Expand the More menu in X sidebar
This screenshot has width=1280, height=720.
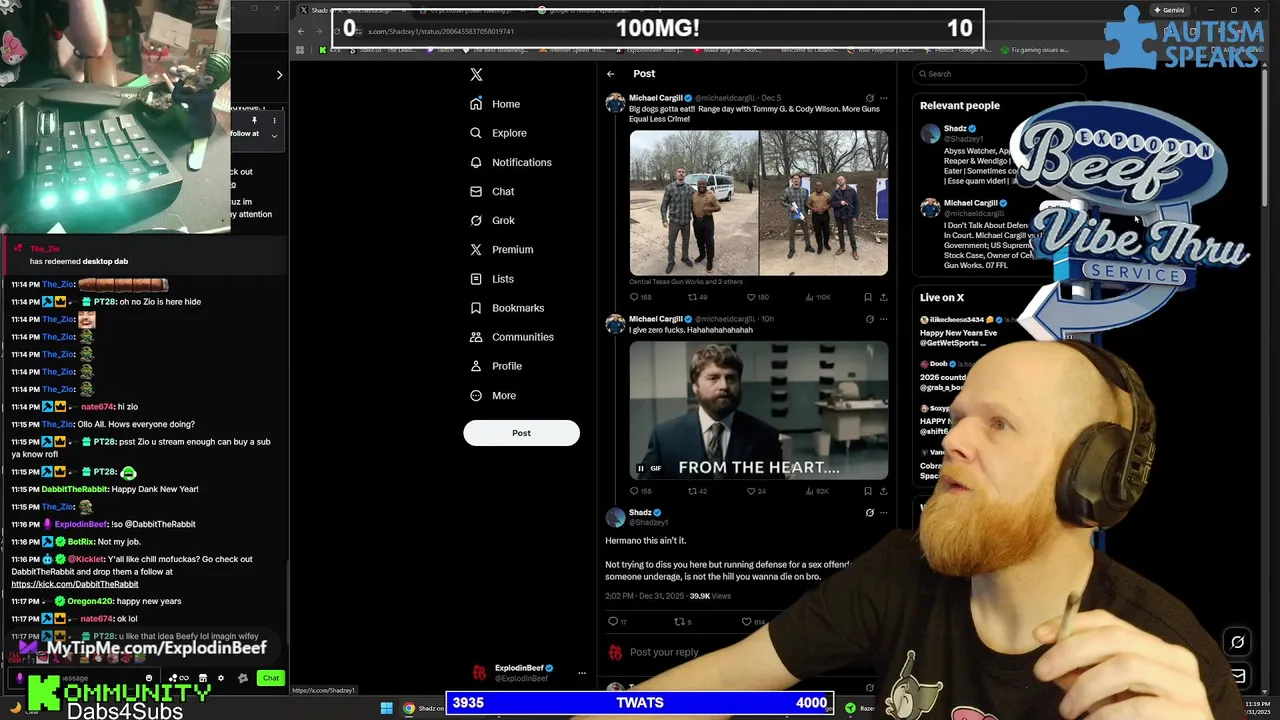pyautogui.click(x=493, y=395)
